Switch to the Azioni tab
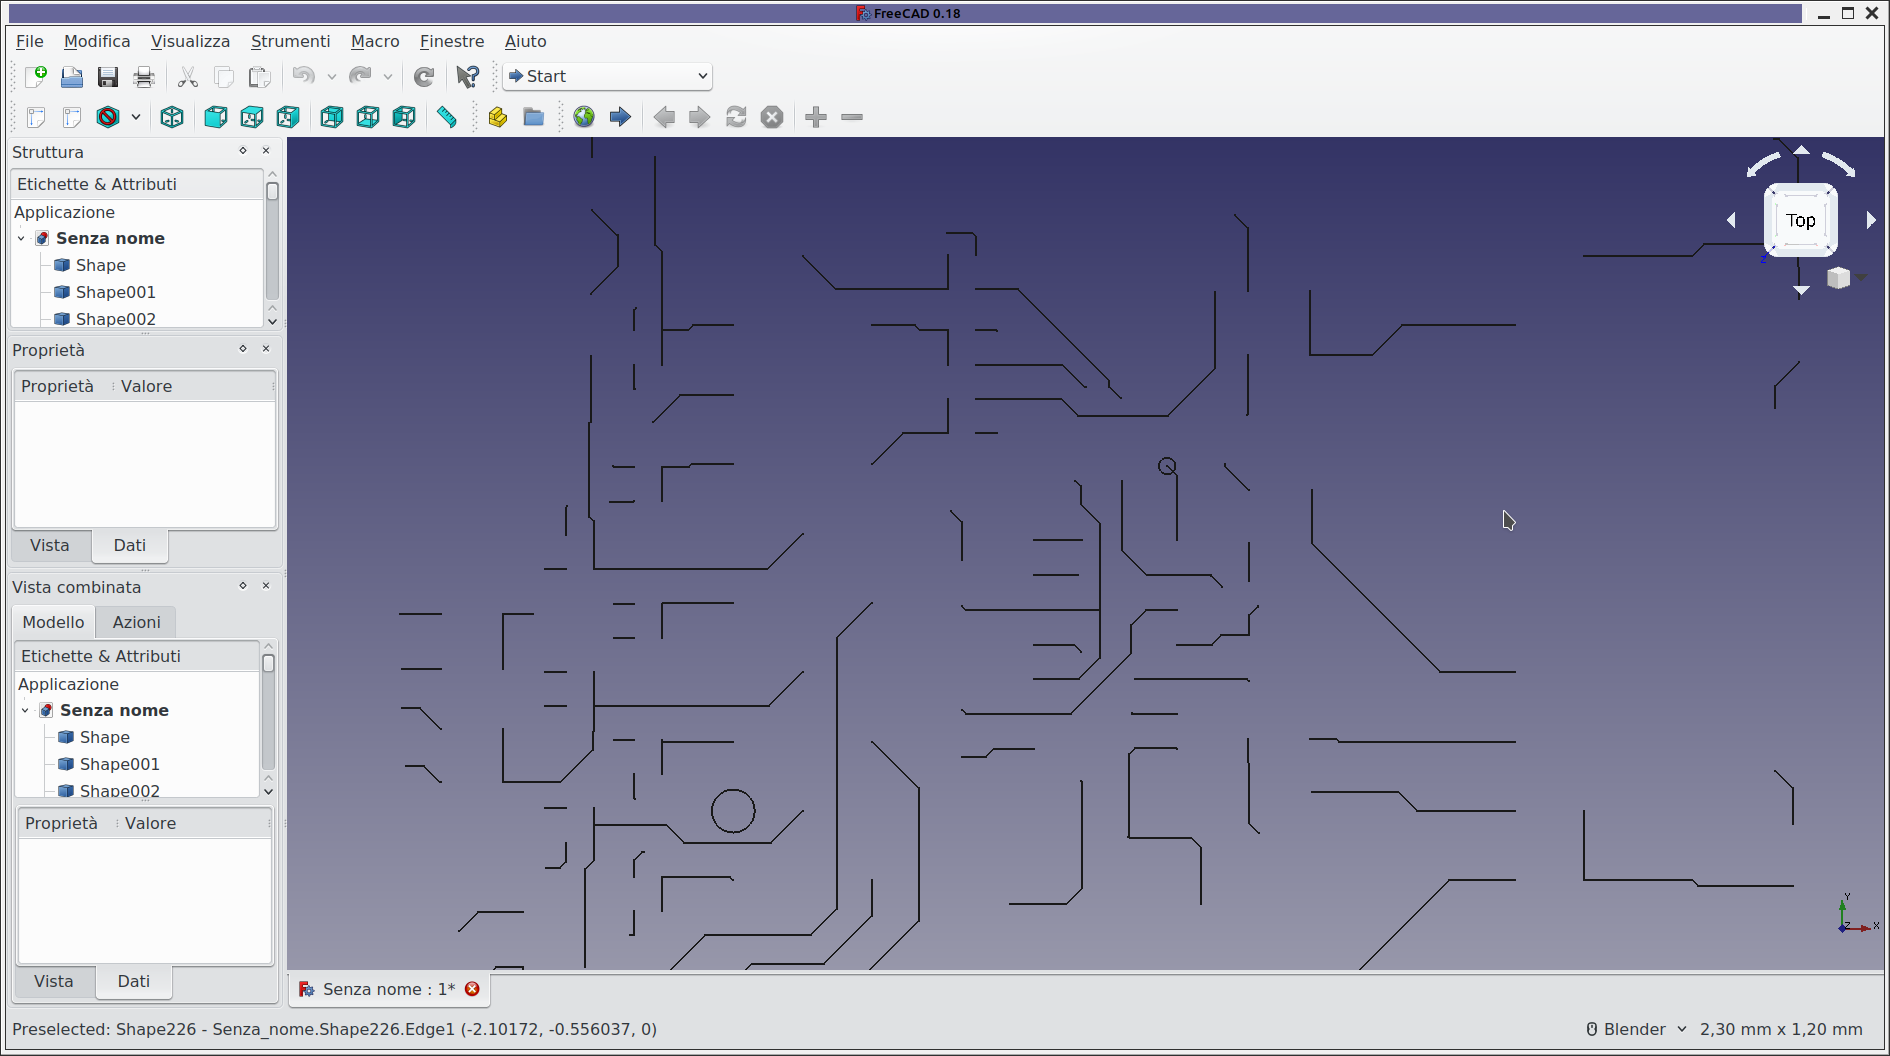 coord(136,622)
